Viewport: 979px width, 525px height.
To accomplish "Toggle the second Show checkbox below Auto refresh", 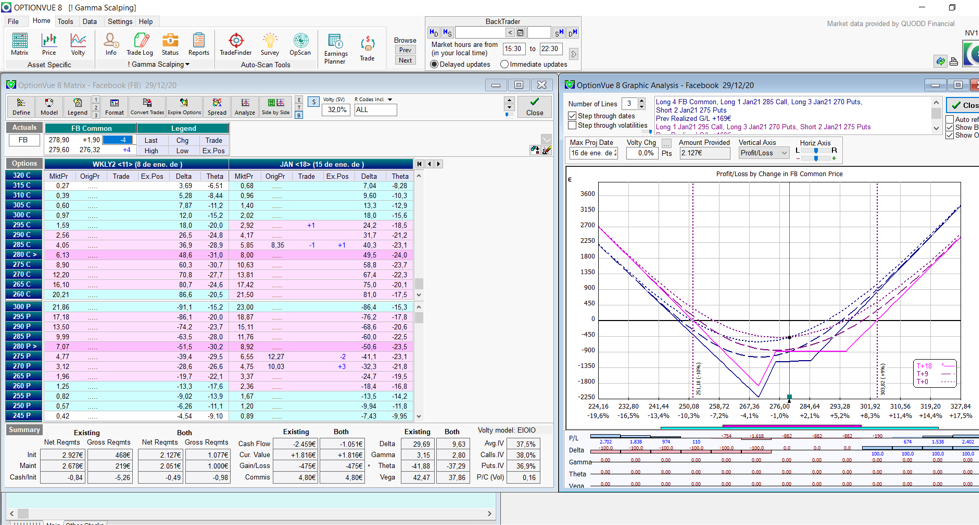I will click(x=950, y=135).
